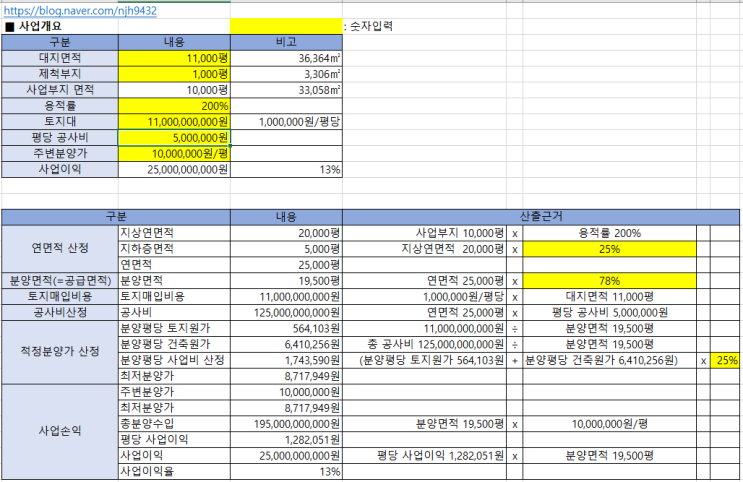Click the 비고 column header

[286, 42]
